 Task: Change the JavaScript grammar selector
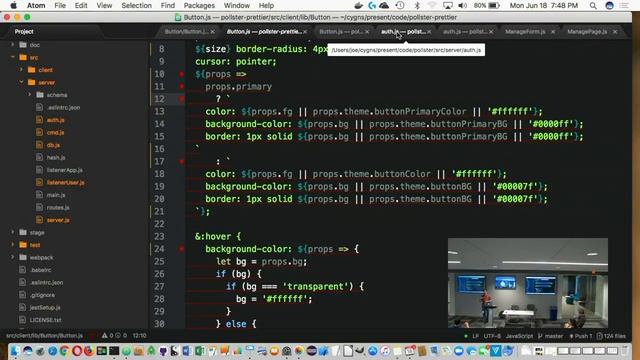coord(519,336)
